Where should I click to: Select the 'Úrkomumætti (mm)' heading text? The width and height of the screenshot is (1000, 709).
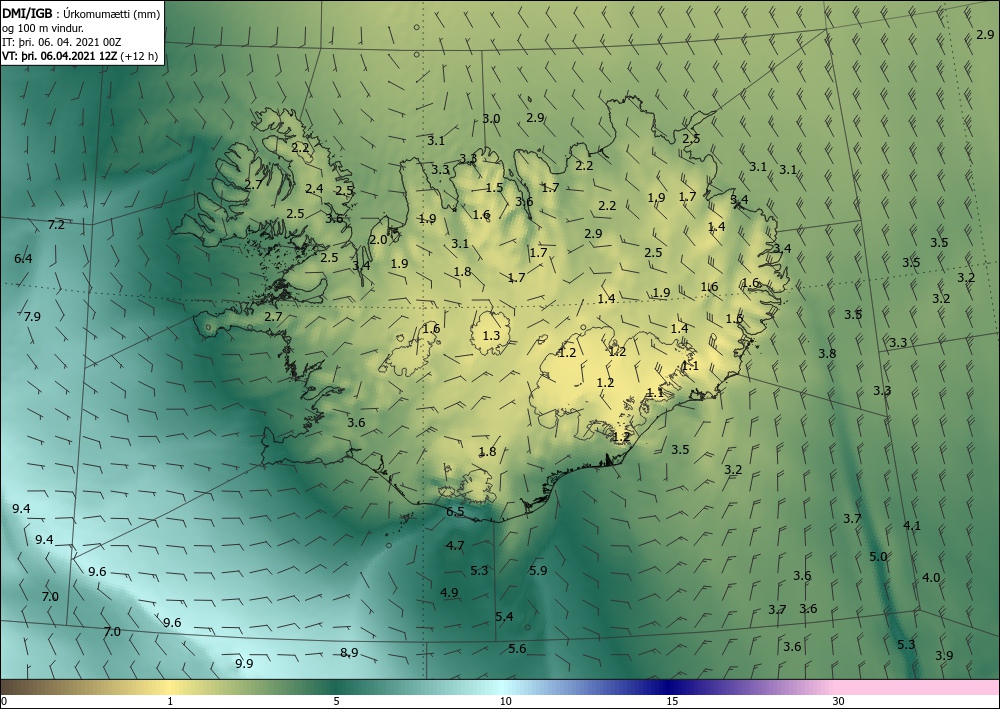[x=112, y=14]
